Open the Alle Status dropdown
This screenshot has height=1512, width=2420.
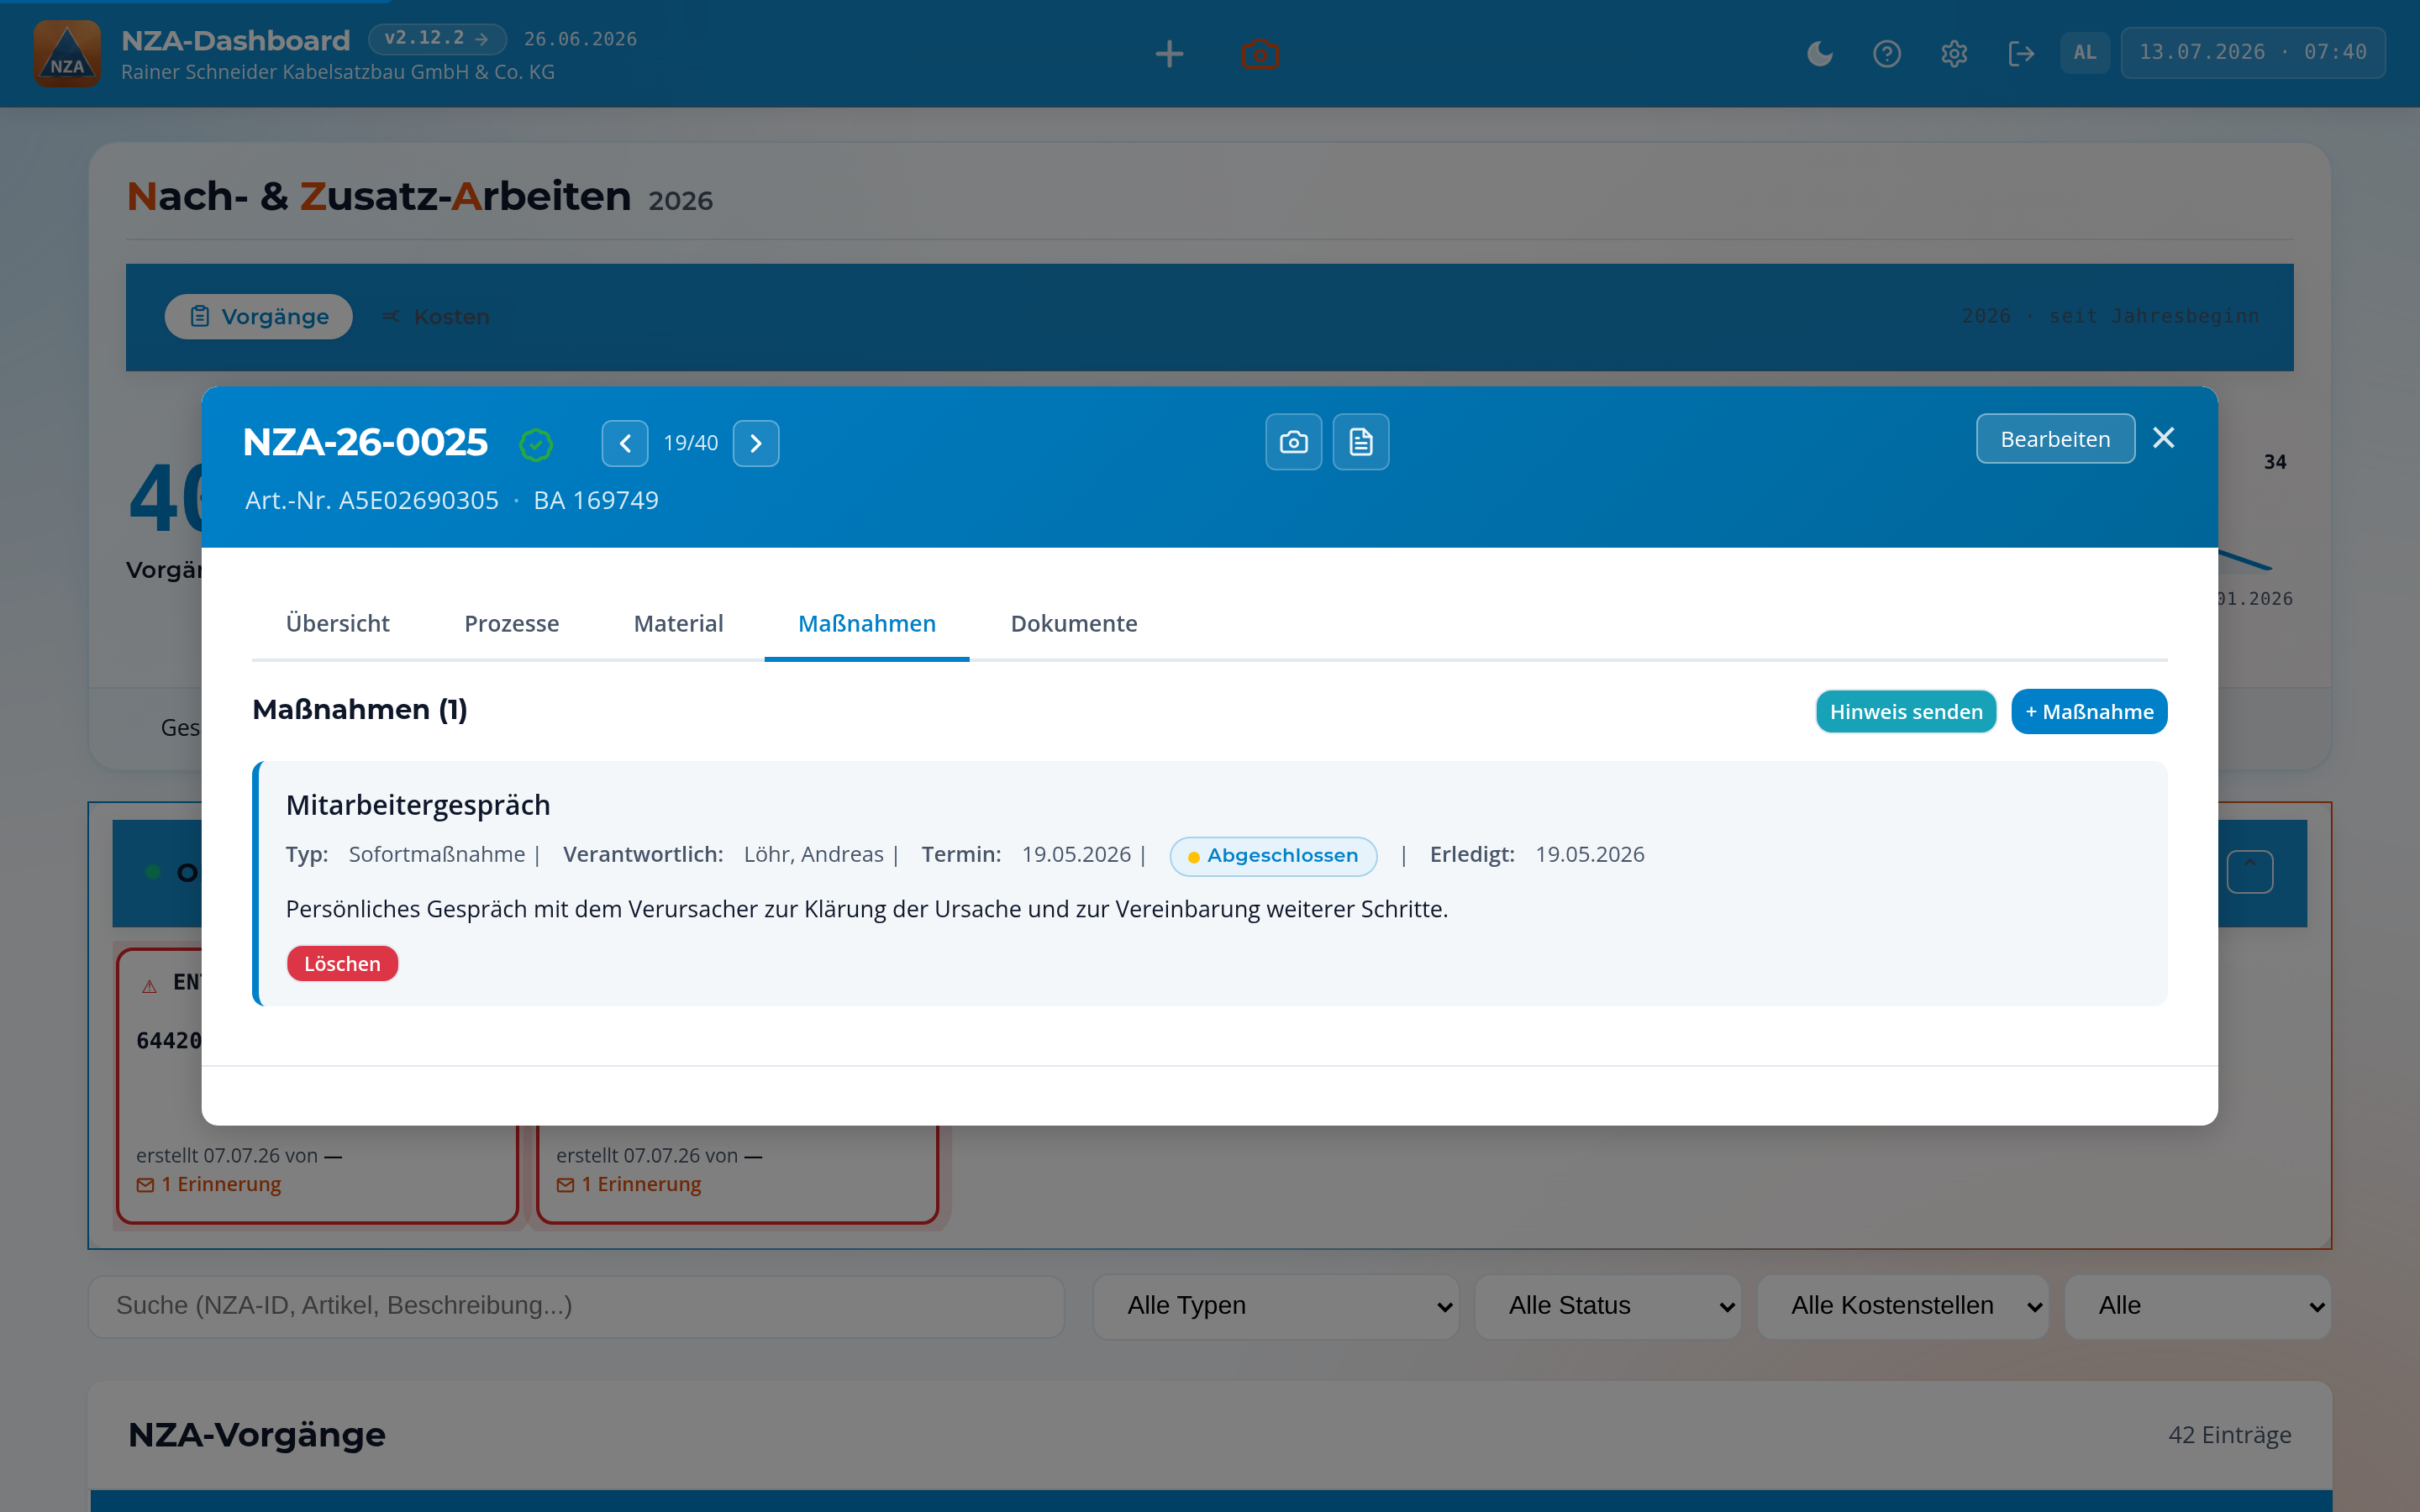click(1607, 1306)
